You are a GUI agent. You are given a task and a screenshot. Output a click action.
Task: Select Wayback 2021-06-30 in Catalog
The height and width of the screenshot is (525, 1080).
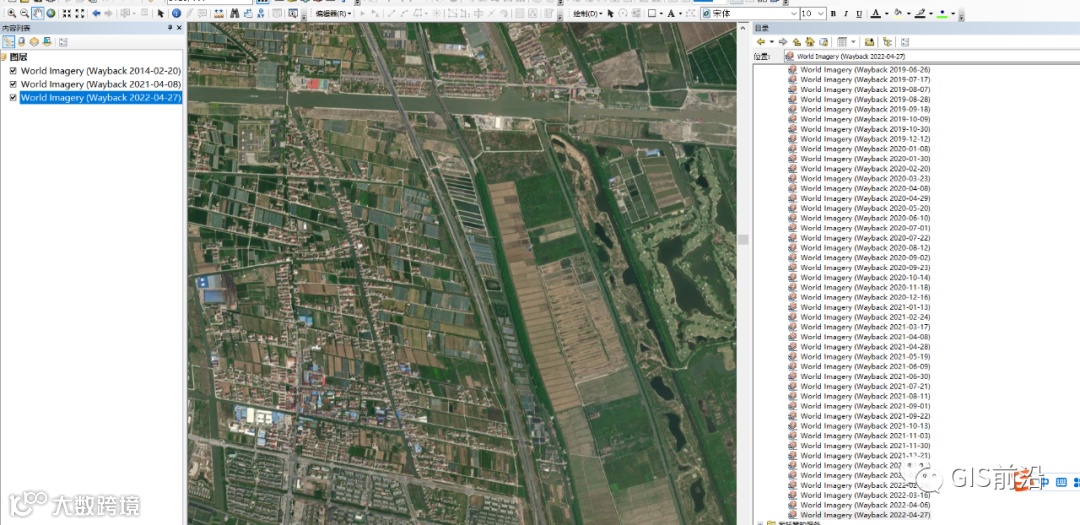point(865,376)
